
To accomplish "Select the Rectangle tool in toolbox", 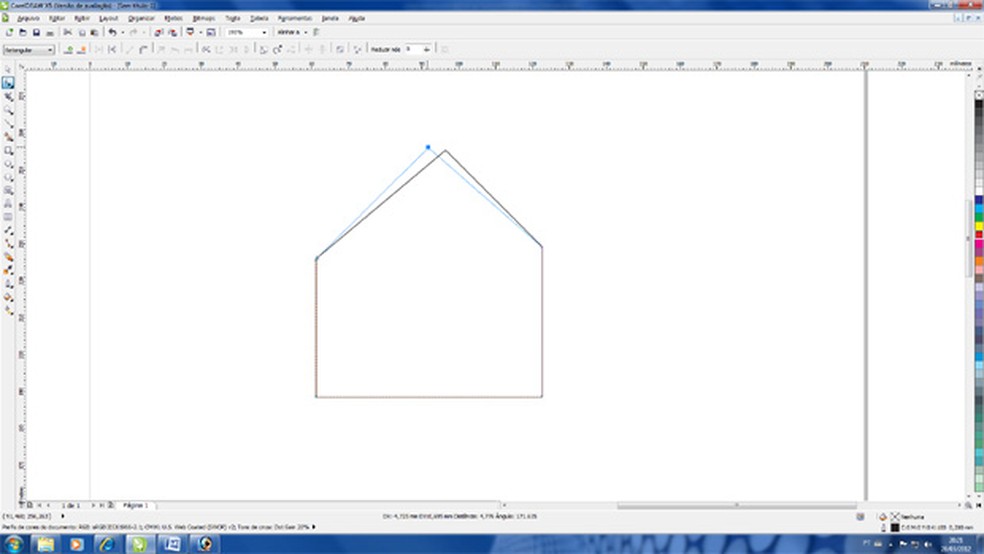I will 8,151.
